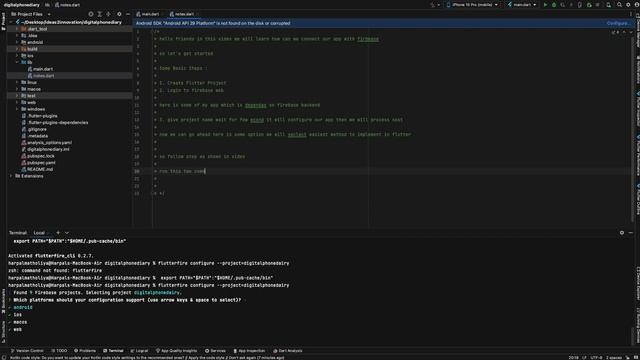The height and width of the screenshot is (360, 640).
Task: Open App Quality Insights tool window
Action: click(176, 351)
